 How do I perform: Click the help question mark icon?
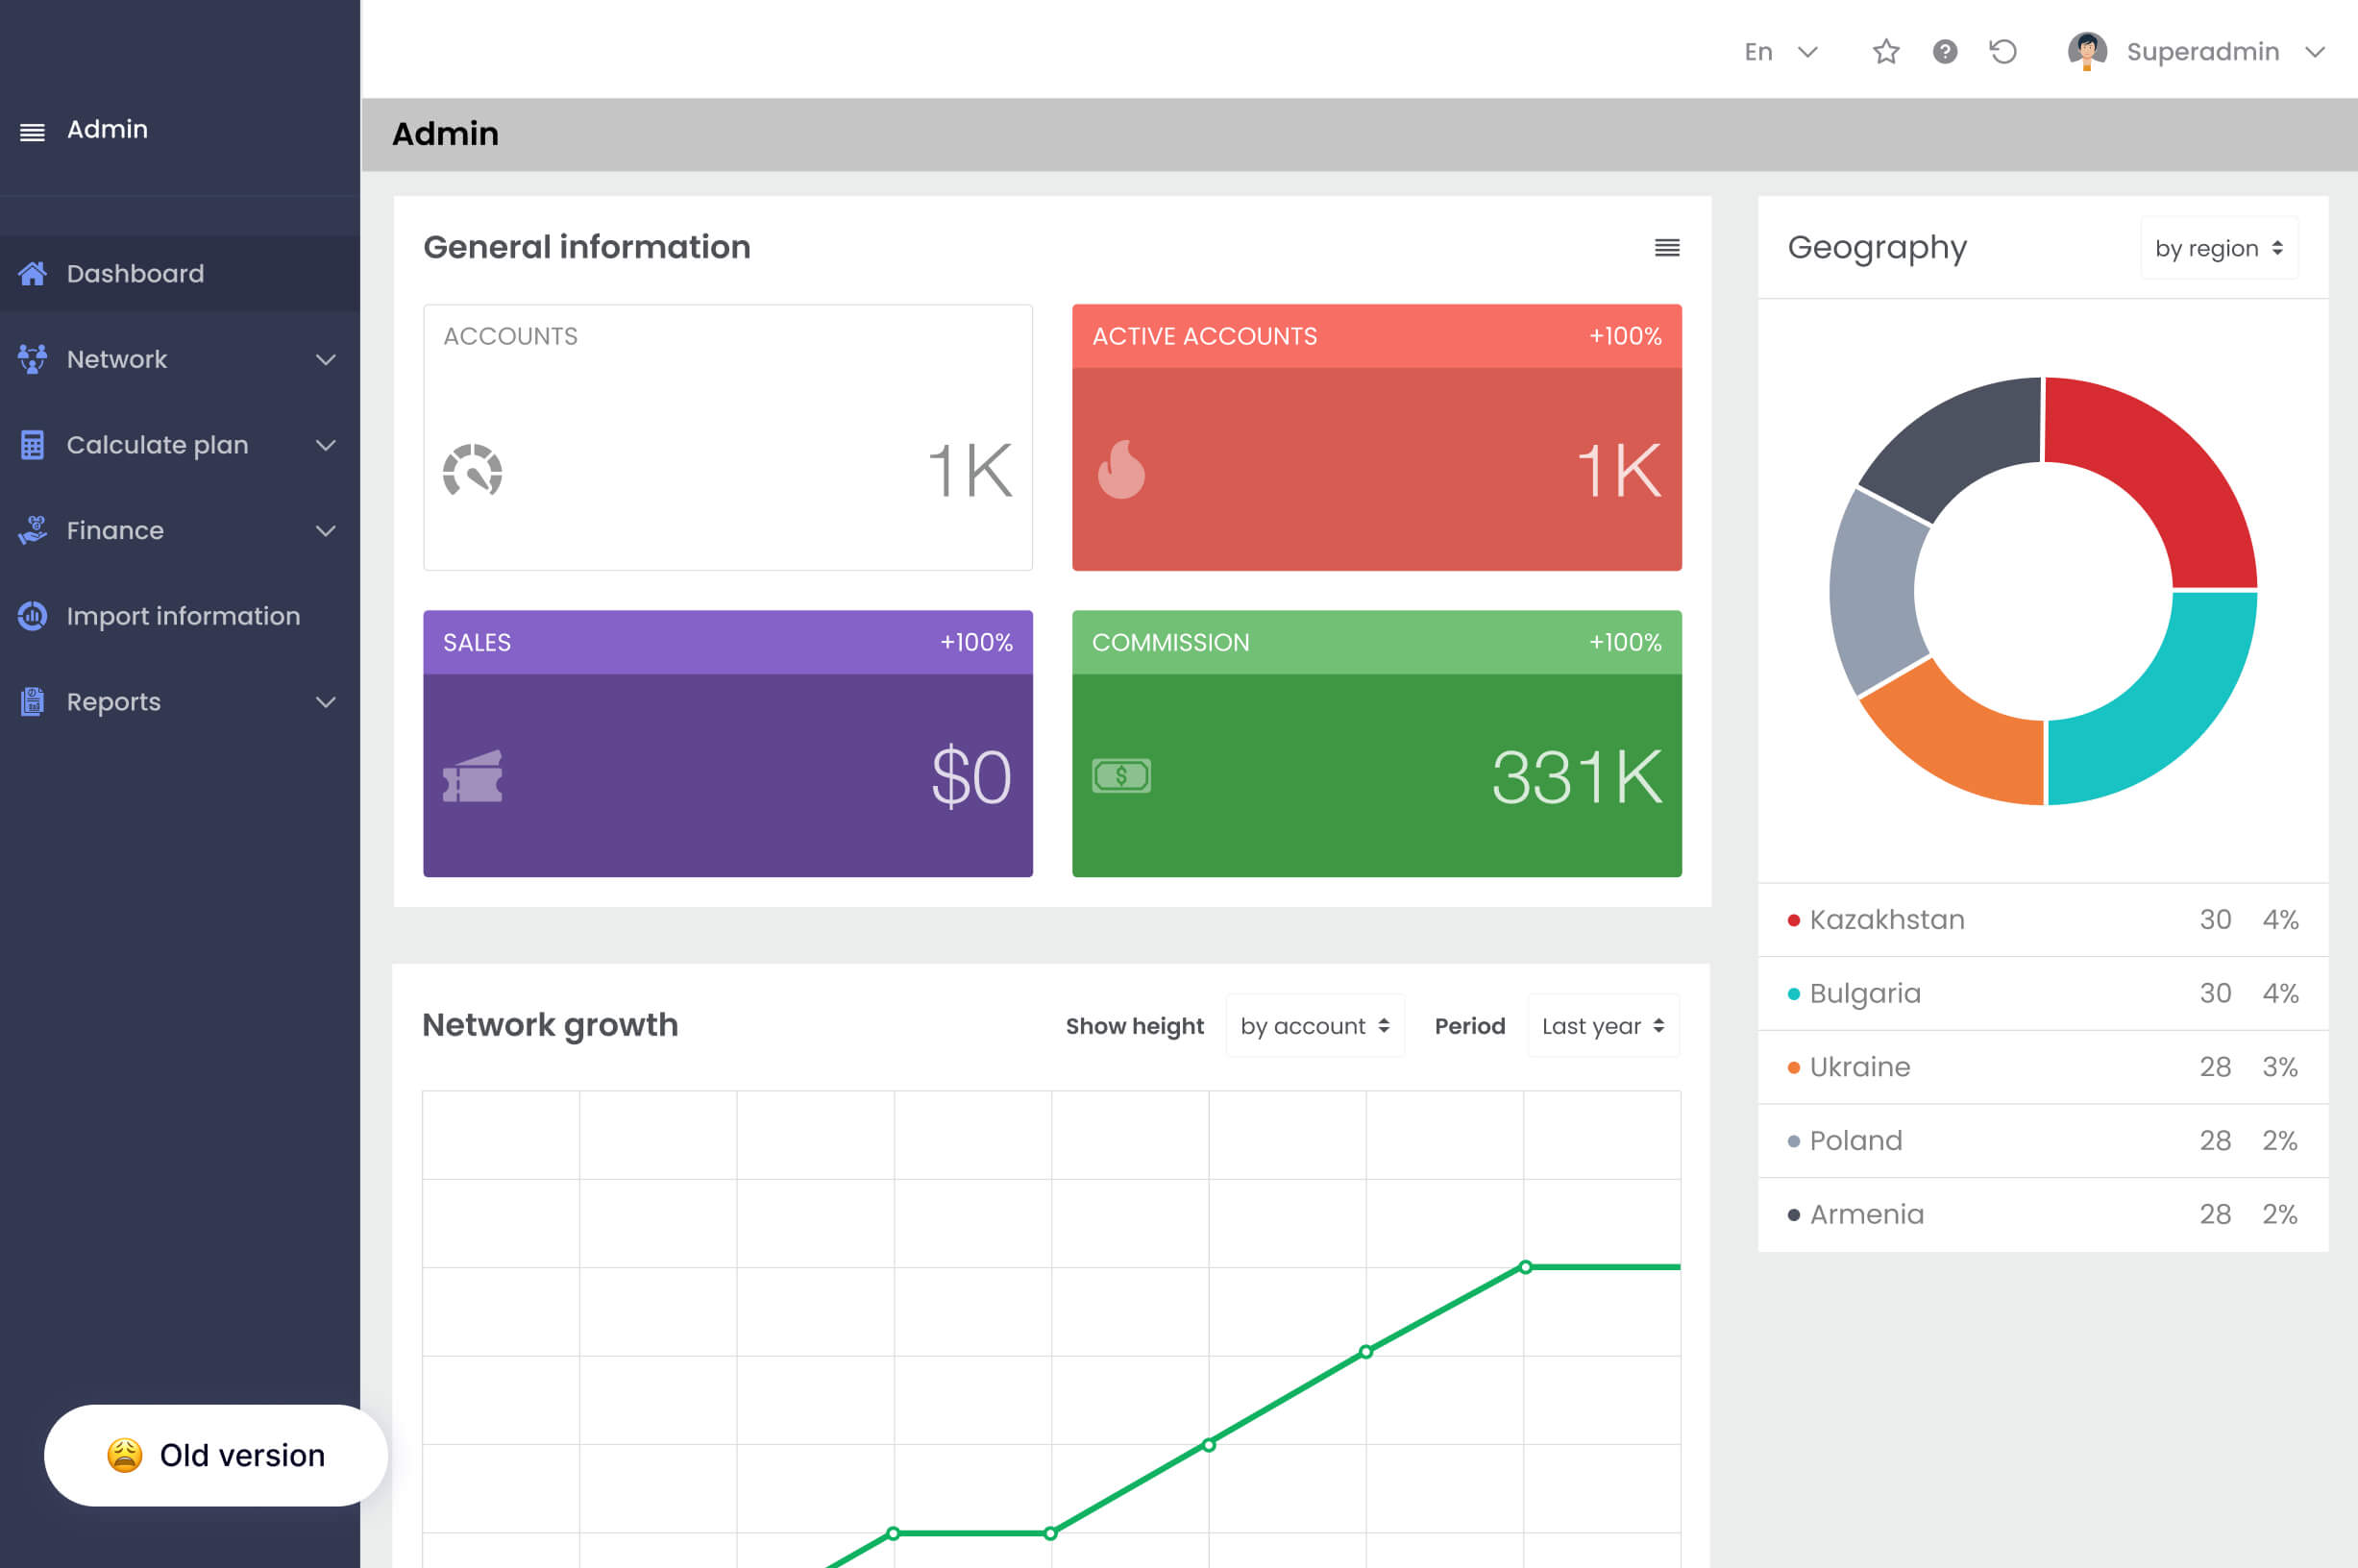coord(1944,51)
